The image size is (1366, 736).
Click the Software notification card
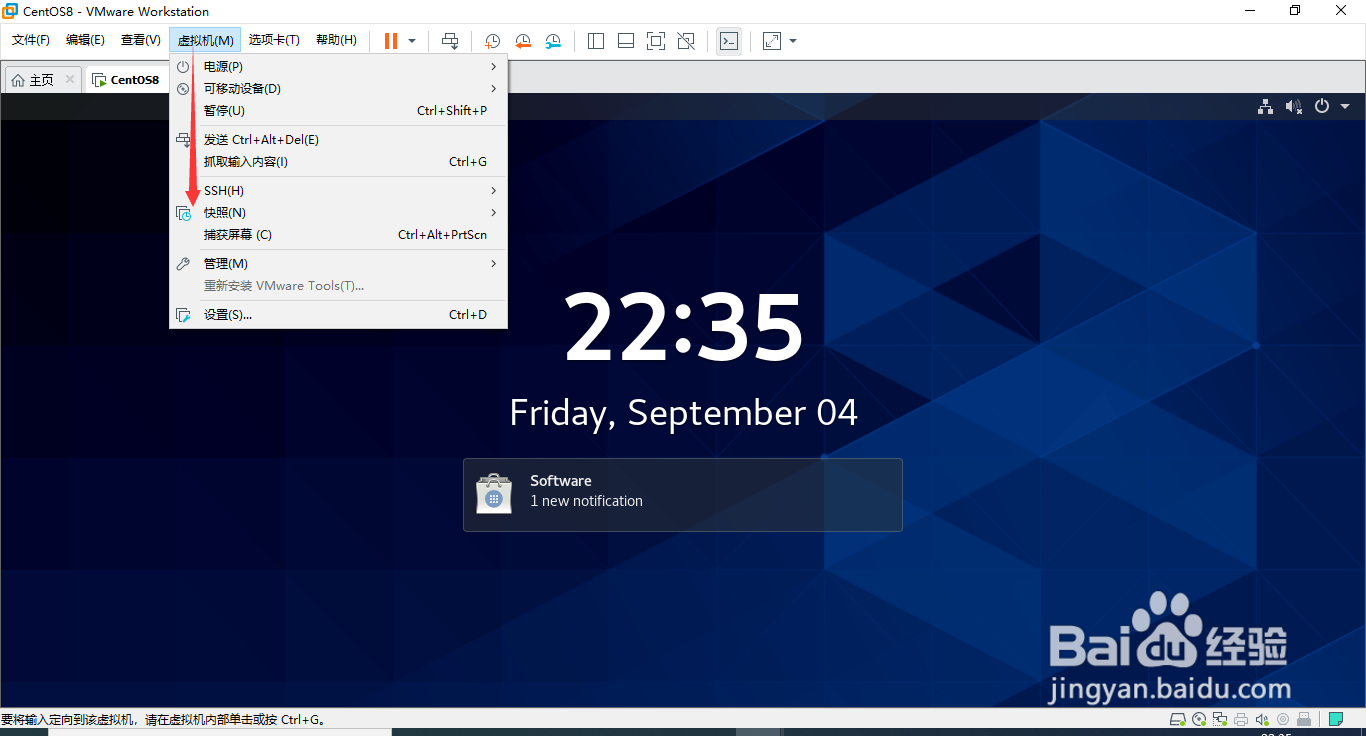pos(683,494)
